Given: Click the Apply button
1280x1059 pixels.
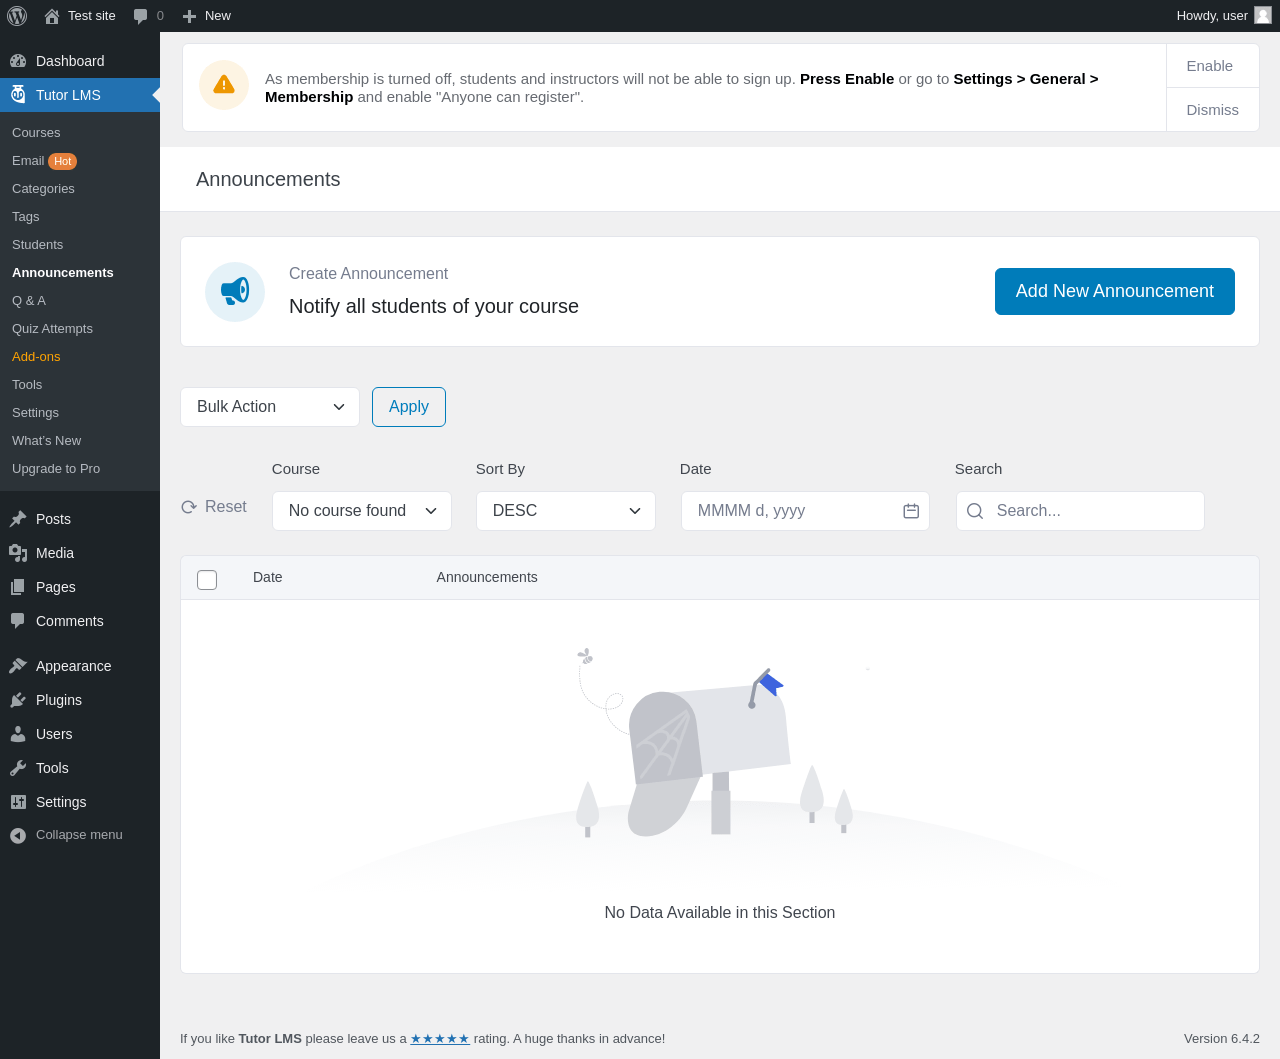Looking at the screenshot, I should (x=409, y=407).
